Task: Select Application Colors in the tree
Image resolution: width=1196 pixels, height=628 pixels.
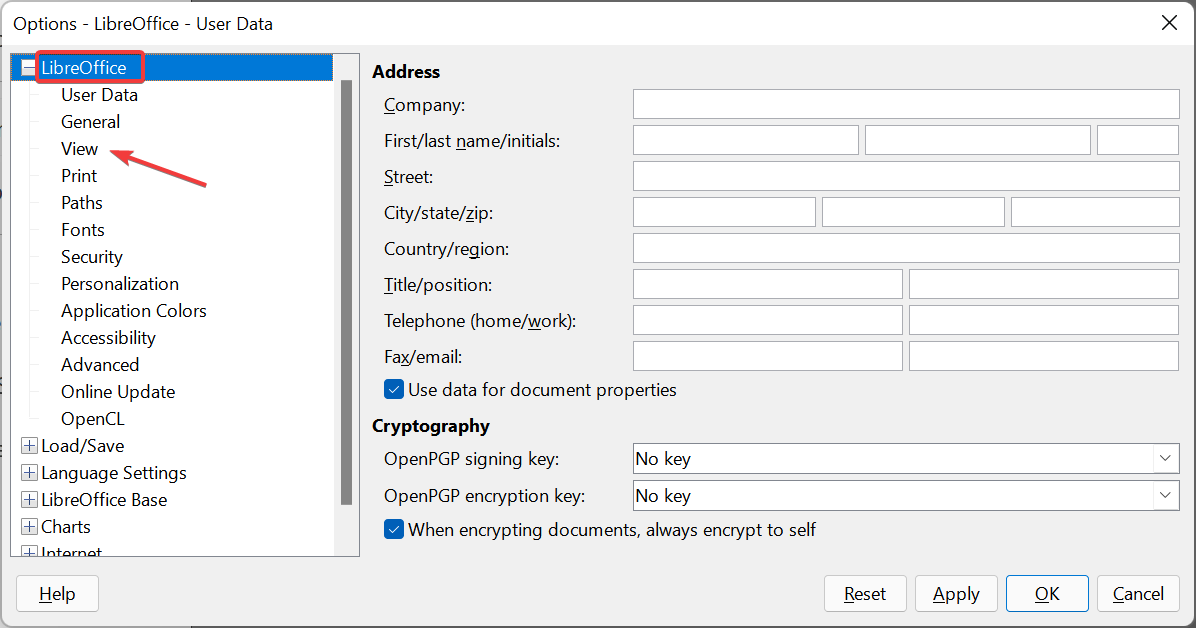Action: pyautogui.click(x=133, y=311)
